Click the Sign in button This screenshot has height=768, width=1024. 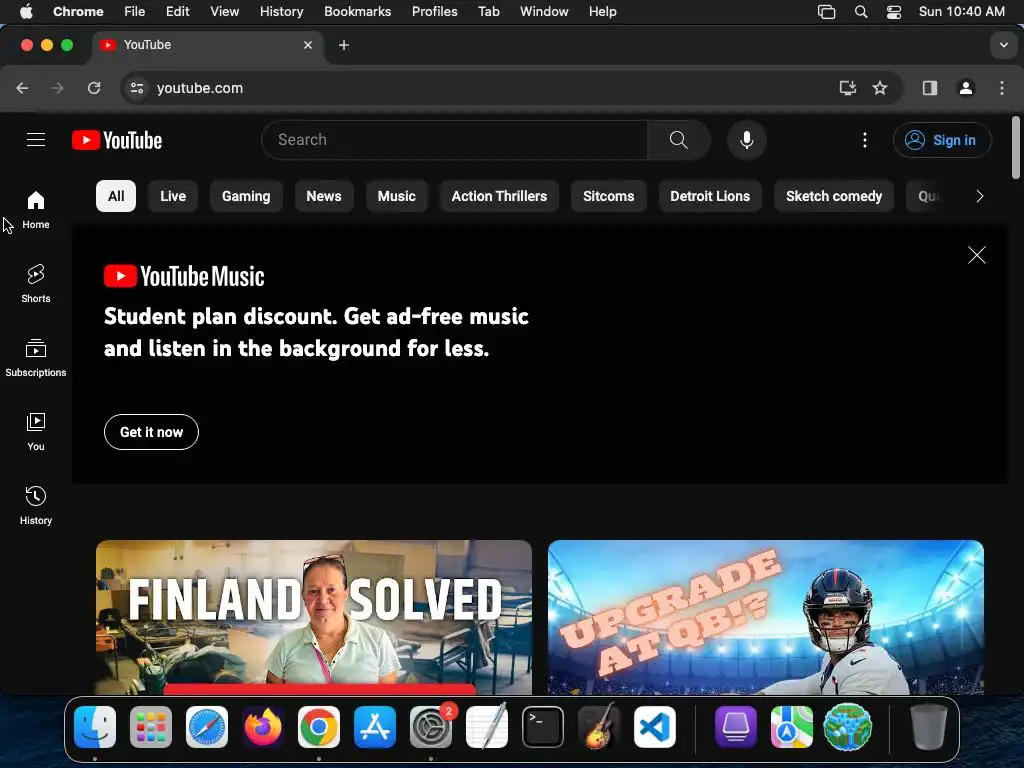click(942, 140)
